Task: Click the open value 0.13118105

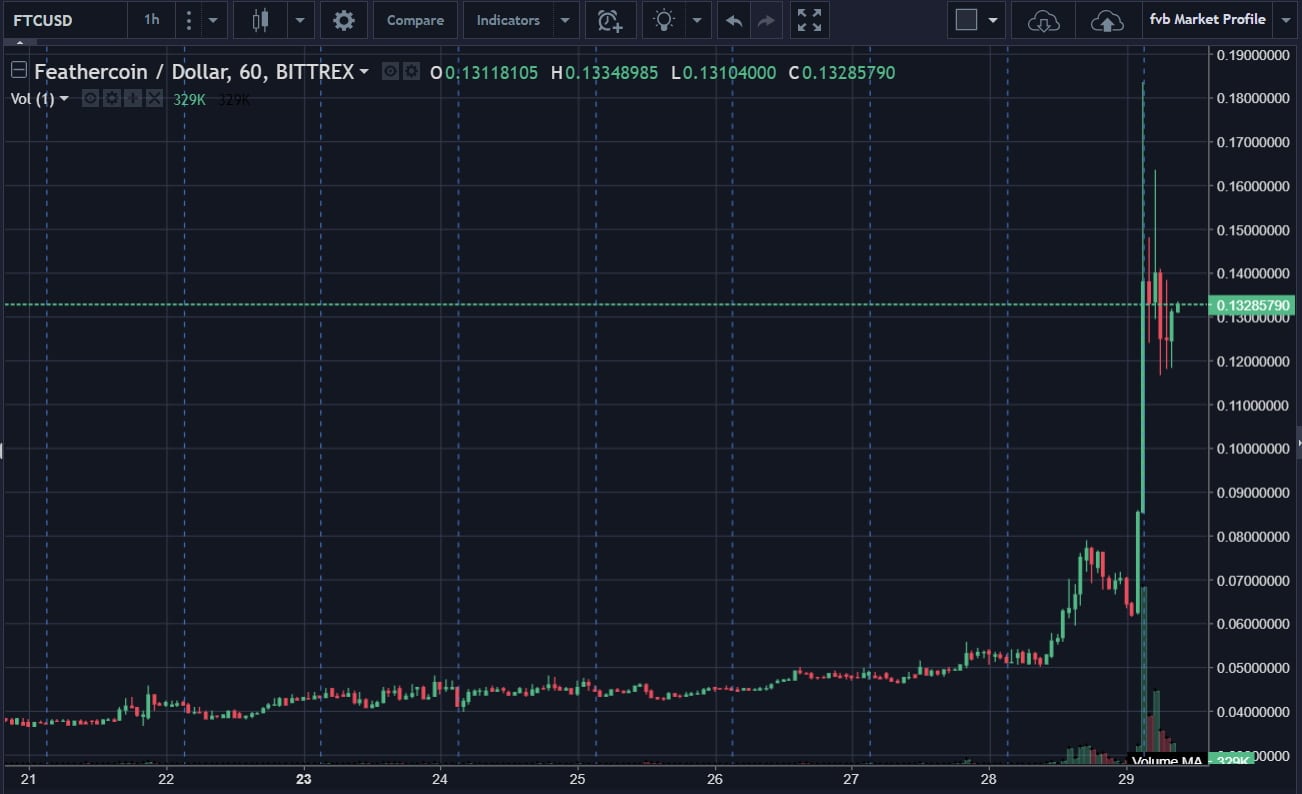Action: click(491, 73)
